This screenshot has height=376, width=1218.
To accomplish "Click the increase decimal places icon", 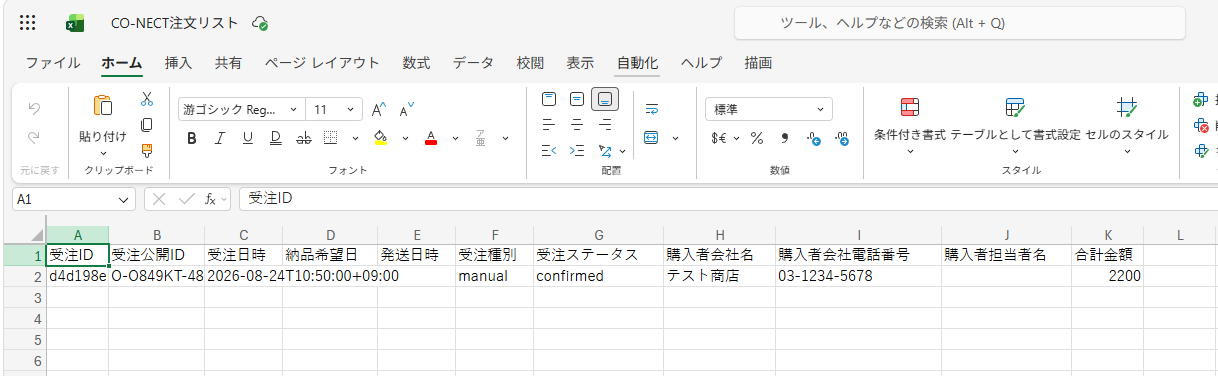I will click(813, 138).
